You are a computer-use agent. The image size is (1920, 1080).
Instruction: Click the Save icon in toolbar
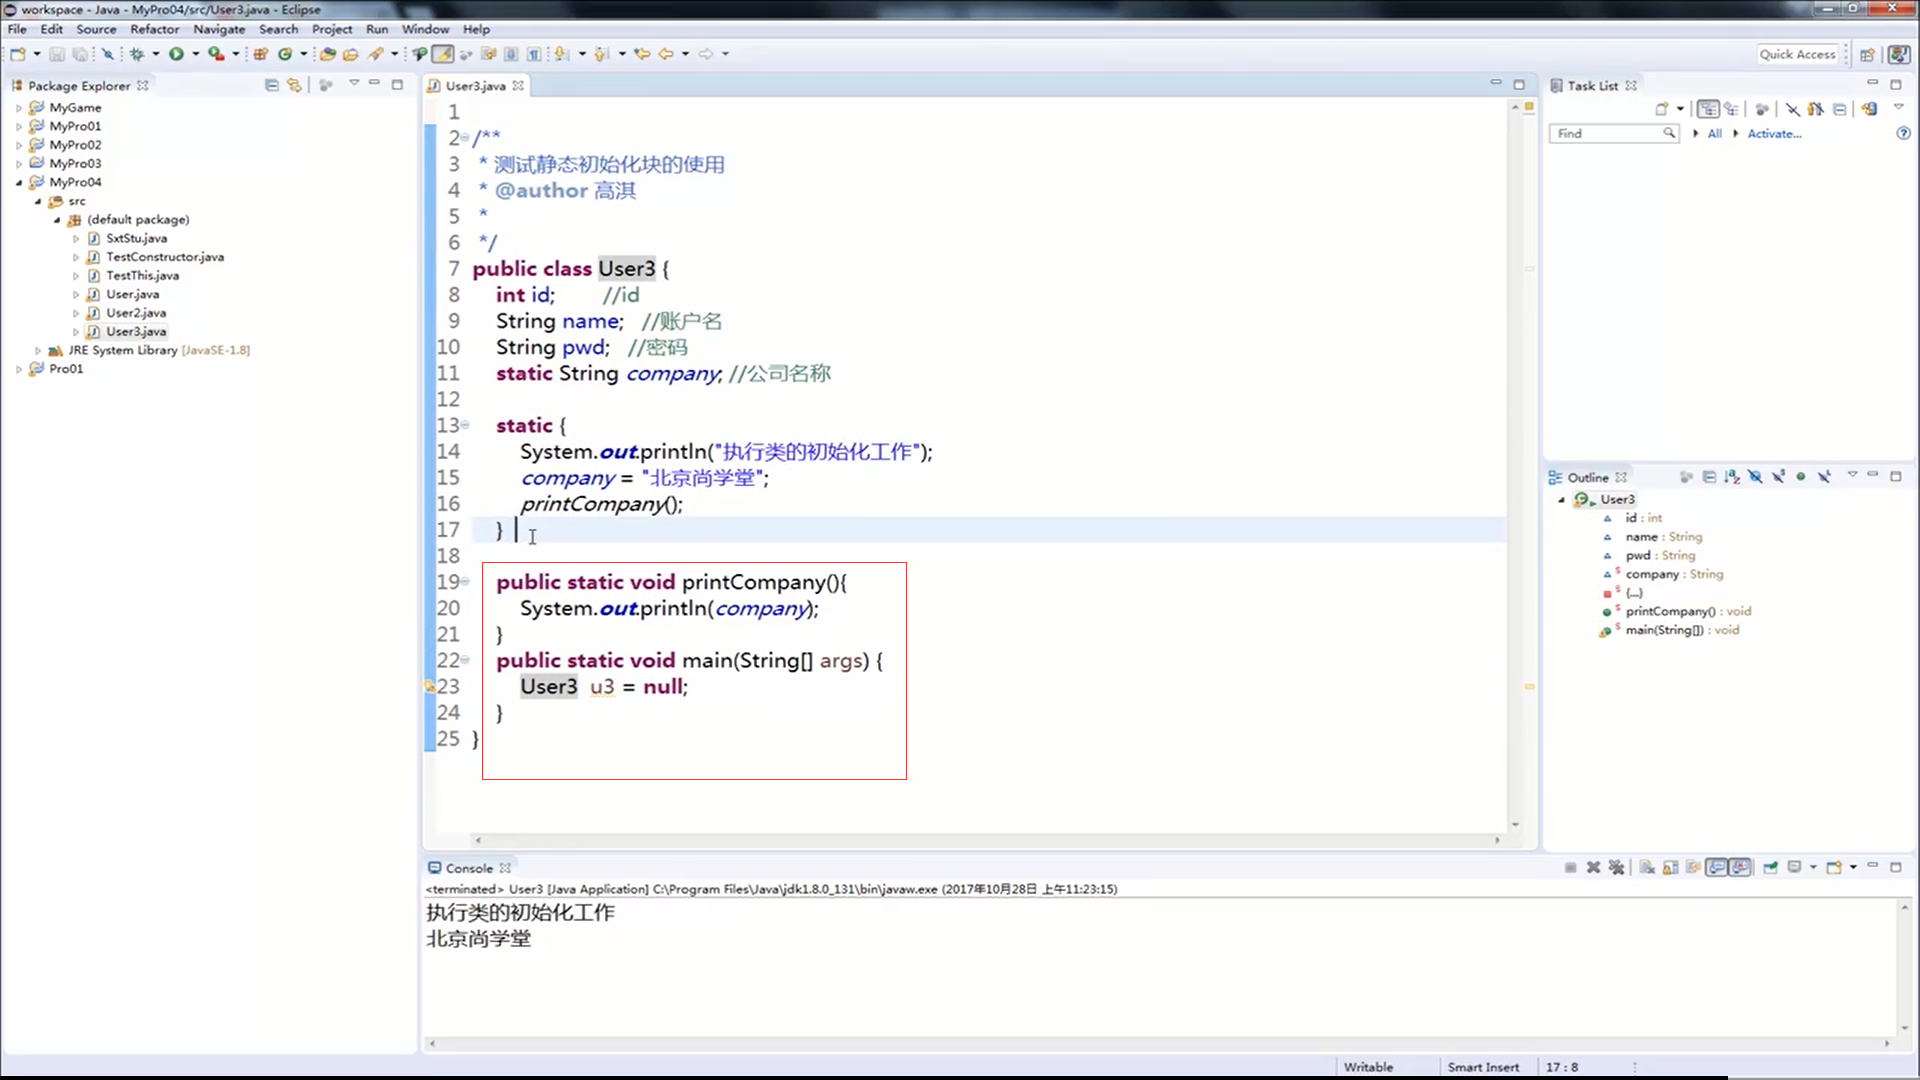point(56,54)
